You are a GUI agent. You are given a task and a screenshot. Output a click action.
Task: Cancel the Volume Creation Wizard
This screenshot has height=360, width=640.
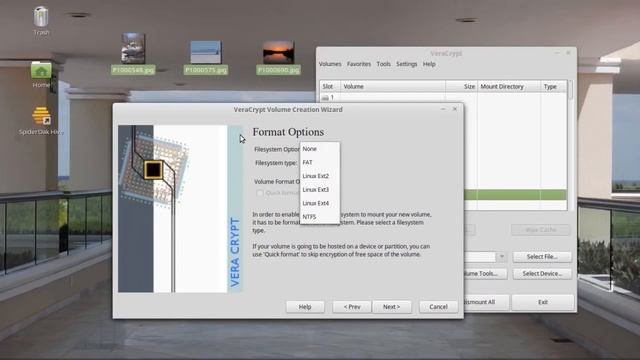tap(438, 307)
